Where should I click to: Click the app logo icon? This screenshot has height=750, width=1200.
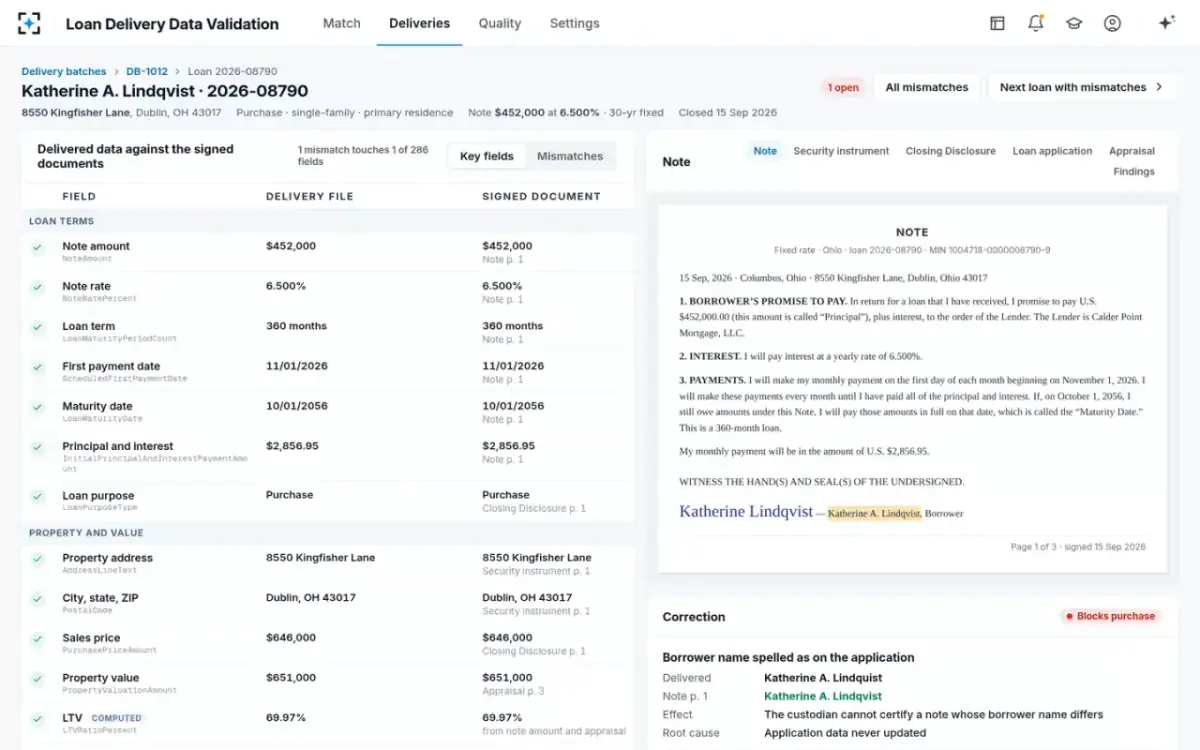pyautogui.click(x=30, y=23)
